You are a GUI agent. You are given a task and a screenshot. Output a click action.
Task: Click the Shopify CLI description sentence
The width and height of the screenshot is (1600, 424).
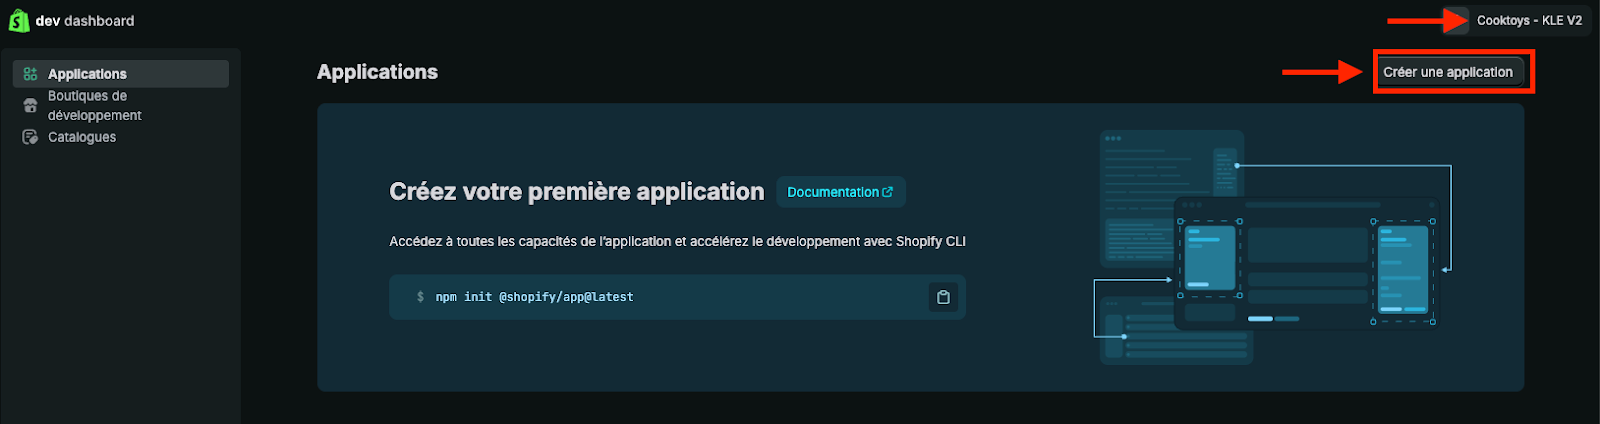[677, 241]
